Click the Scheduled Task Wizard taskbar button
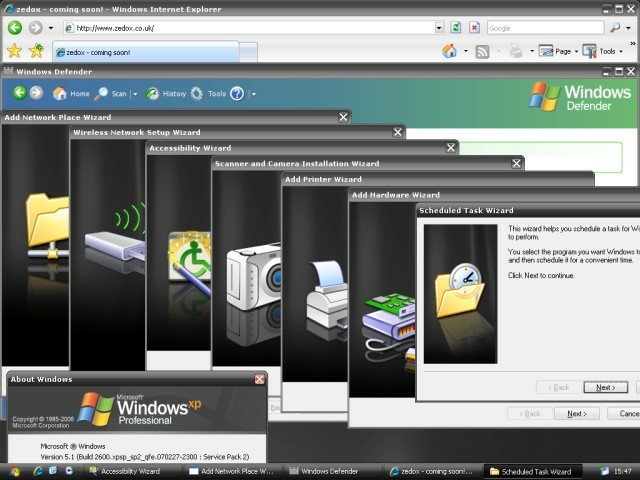Screen dimensions: 640x480 [532, 471]
